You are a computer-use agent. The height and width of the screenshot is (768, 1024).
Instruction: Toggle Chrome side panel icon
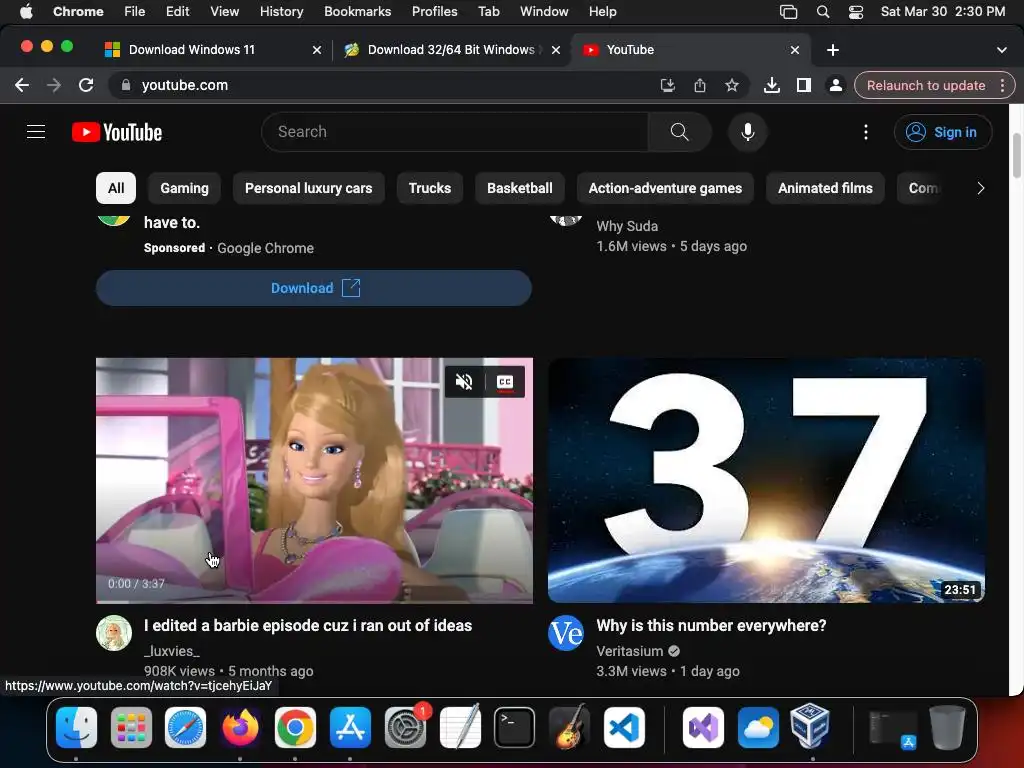(x=803, y=85)
